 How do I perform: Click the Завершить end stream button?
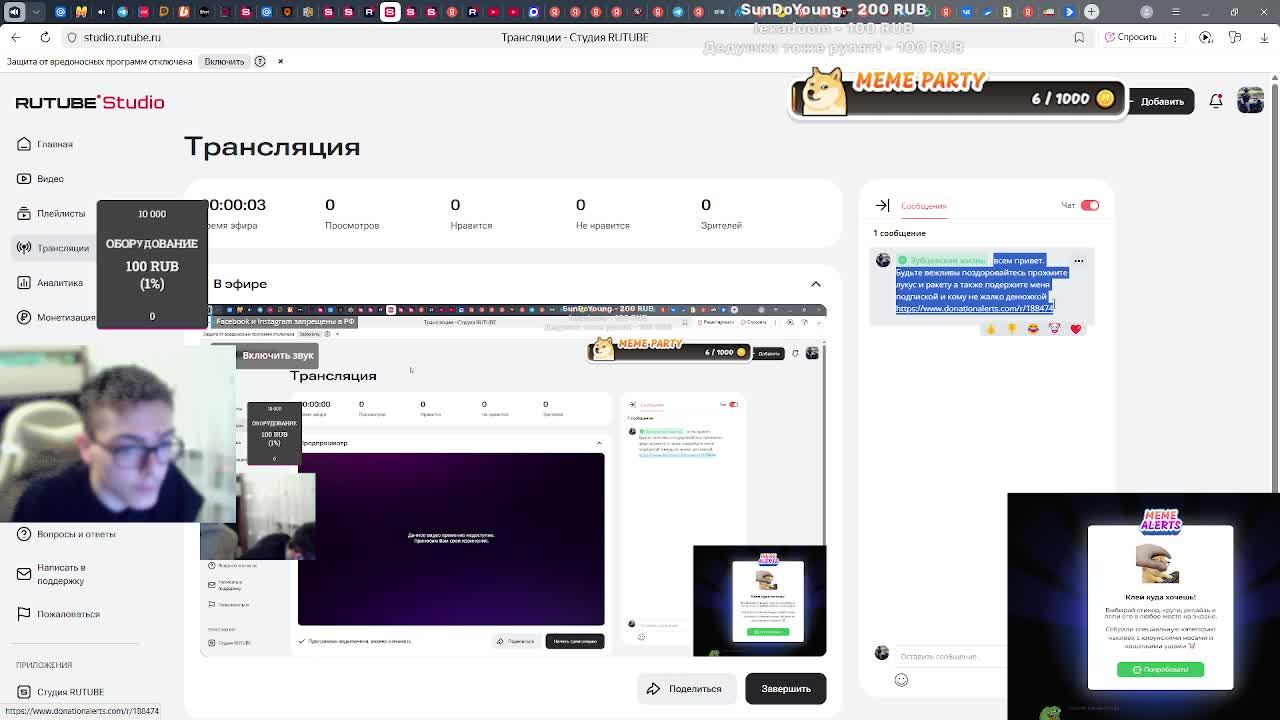pyautogui.click(x=786, y=688)
